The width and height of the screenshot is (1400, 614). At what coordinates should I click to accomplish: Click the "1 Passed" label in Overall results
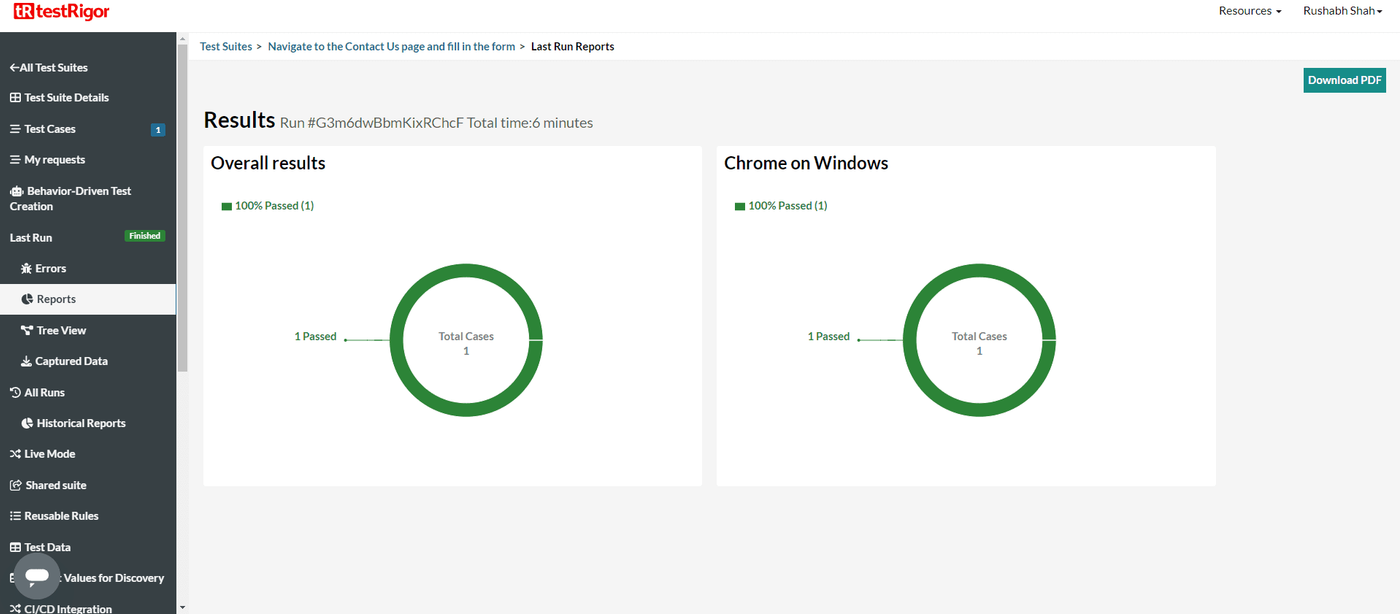[x=315, y=337]
